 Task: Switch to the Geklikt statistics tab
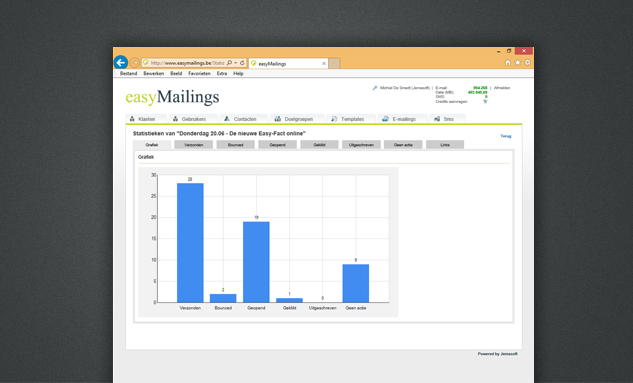(319, 144)
